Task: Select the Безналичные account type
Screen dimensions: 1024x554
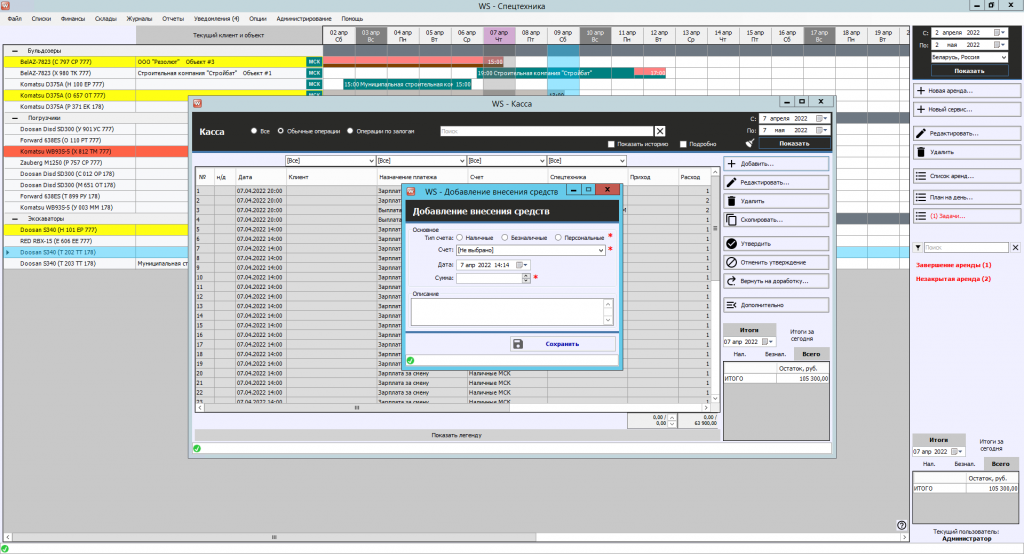Action: pos(504,238)
